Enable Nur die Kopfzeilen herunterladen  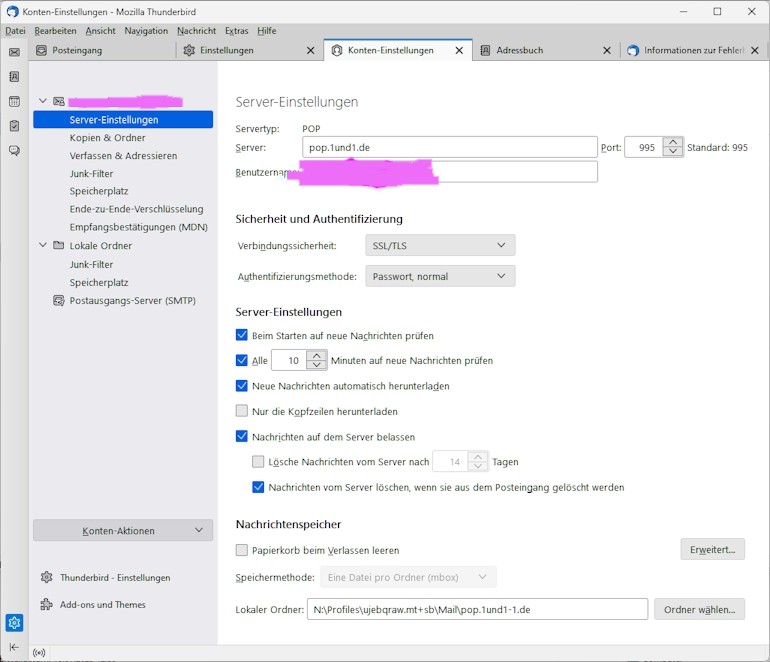pyautogui.click(x=242, y=411)
